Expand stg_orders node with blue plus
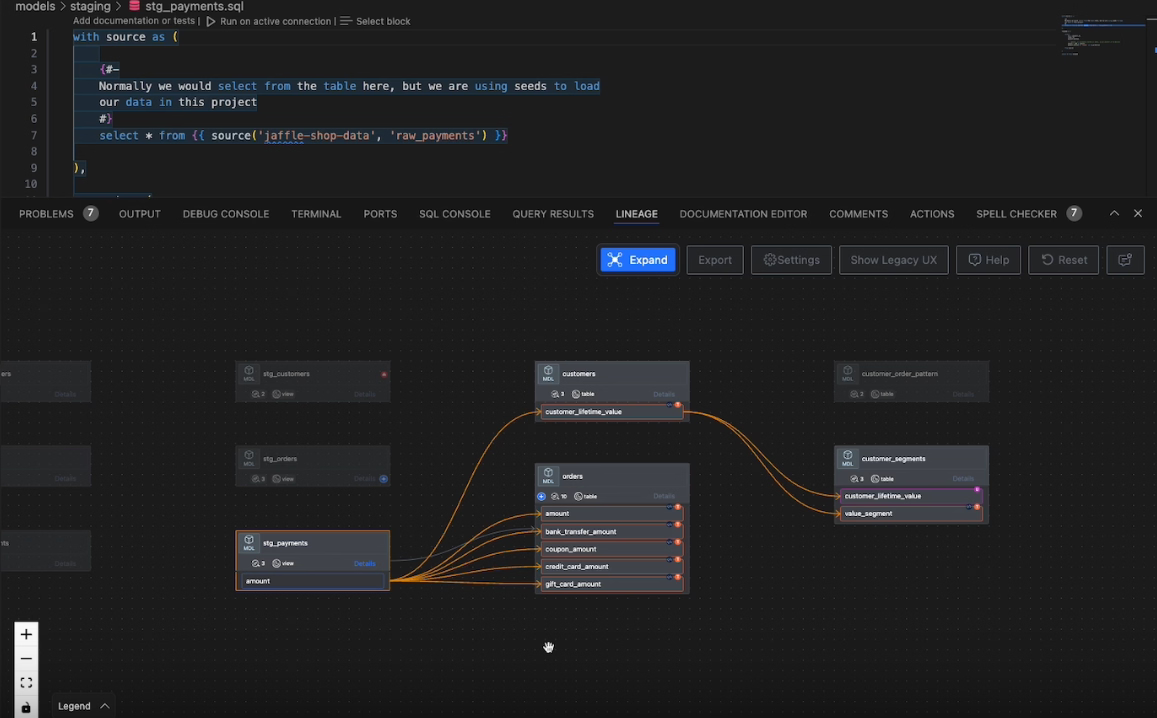1157x718 pixels. [384, 479]
